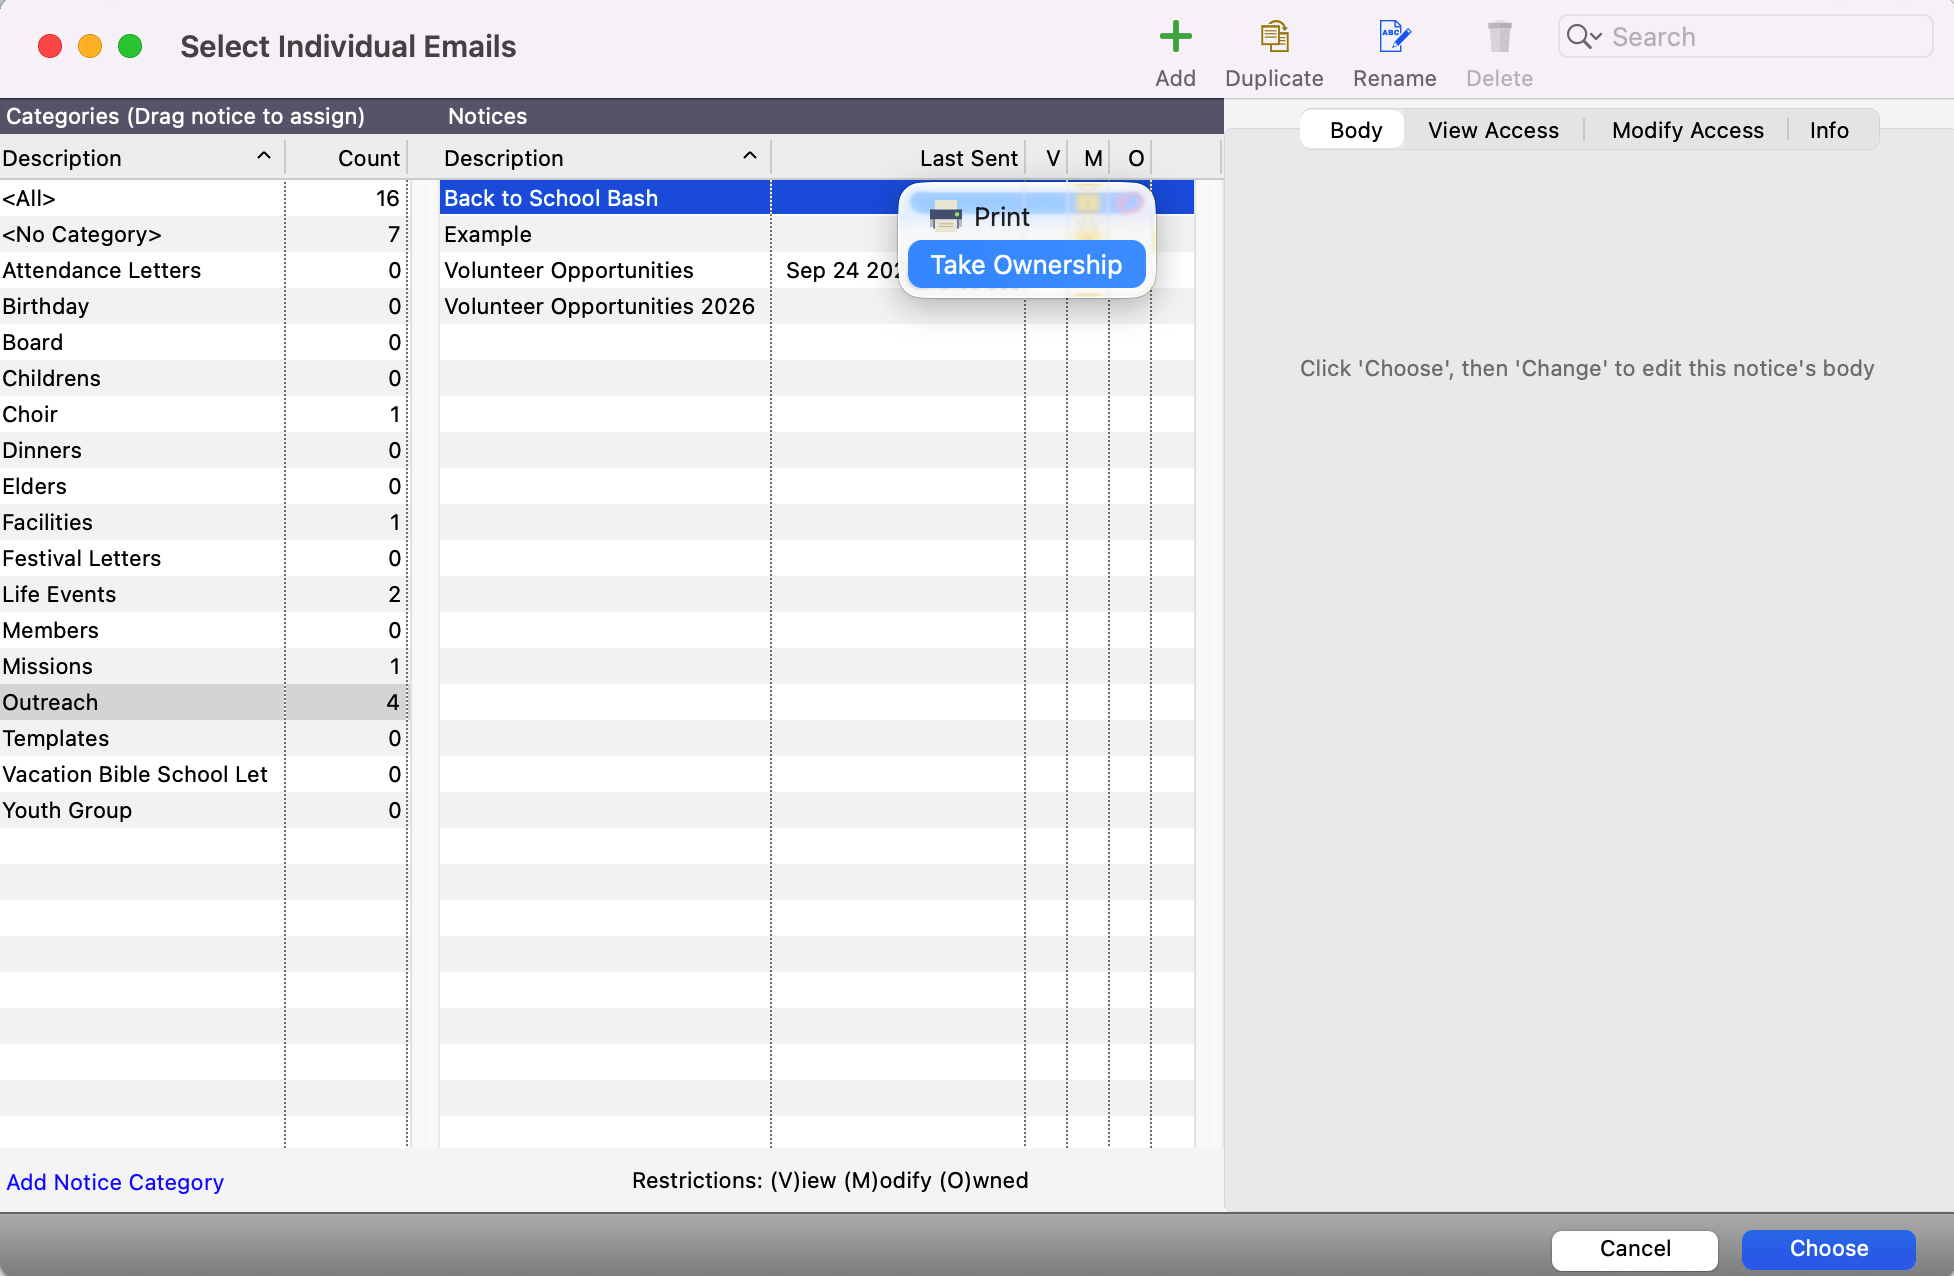The width and height of the screenshot is (1954, 1276).
Task: Select the Facilities category
Action: (x=203, y=522)
